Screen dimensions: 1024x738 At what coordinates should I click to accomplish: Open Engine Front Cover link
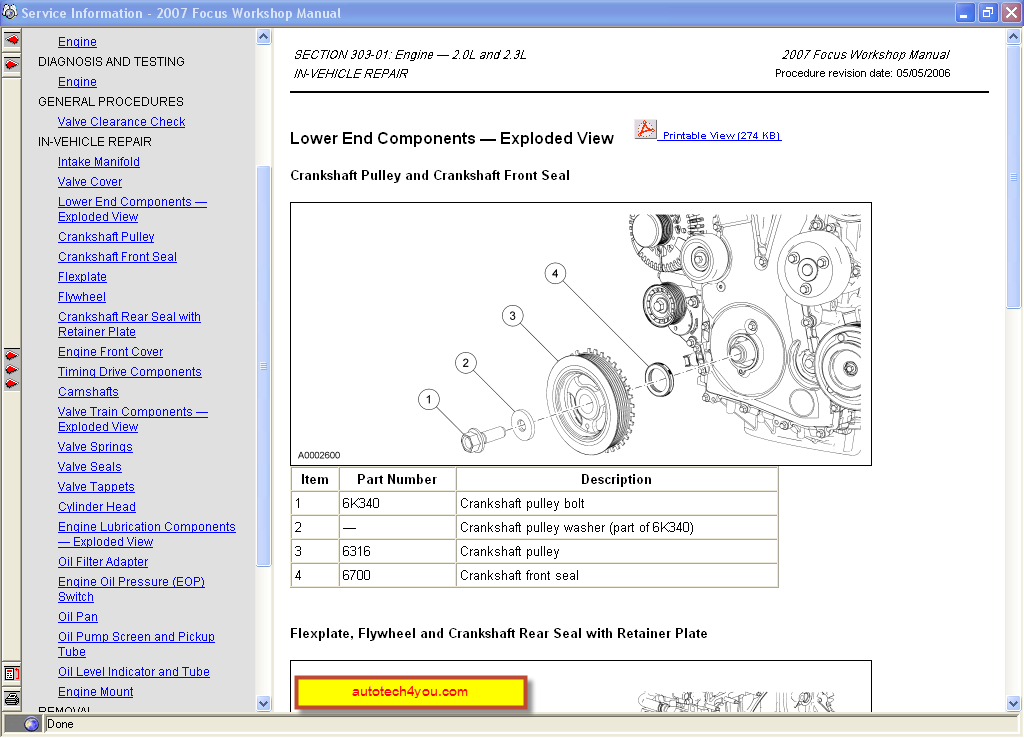pyautogui.click(x=110, y=352)
